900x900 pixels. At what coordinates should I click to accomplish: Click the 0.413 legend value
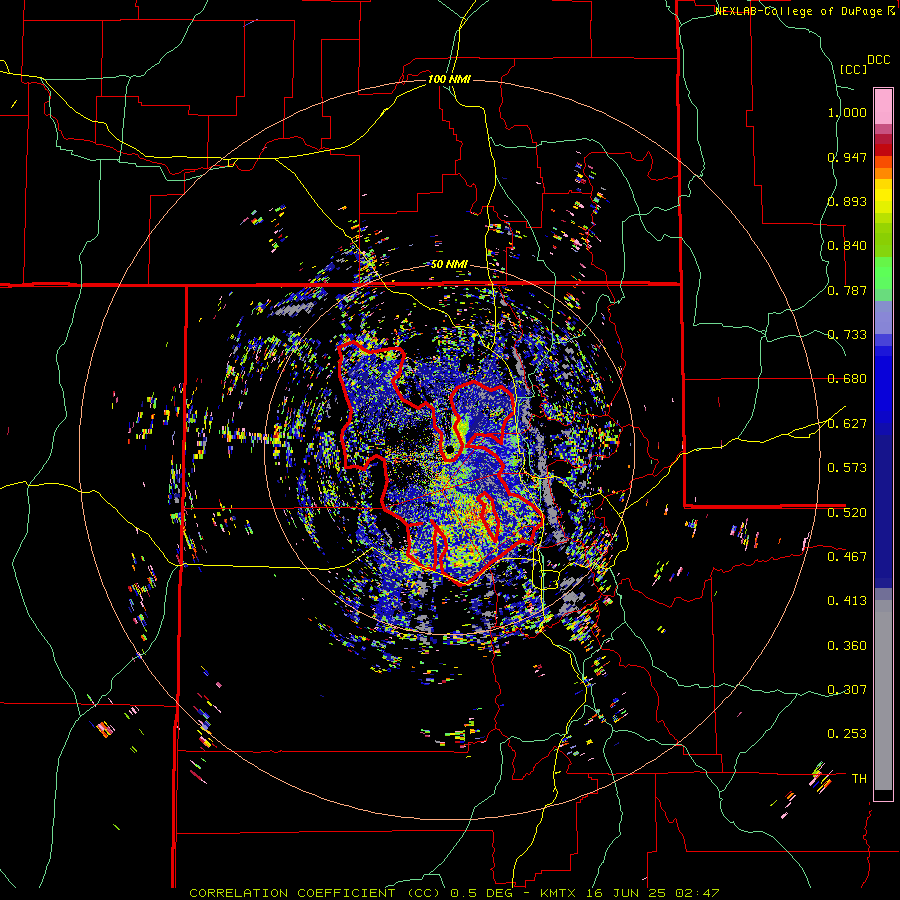847,601
